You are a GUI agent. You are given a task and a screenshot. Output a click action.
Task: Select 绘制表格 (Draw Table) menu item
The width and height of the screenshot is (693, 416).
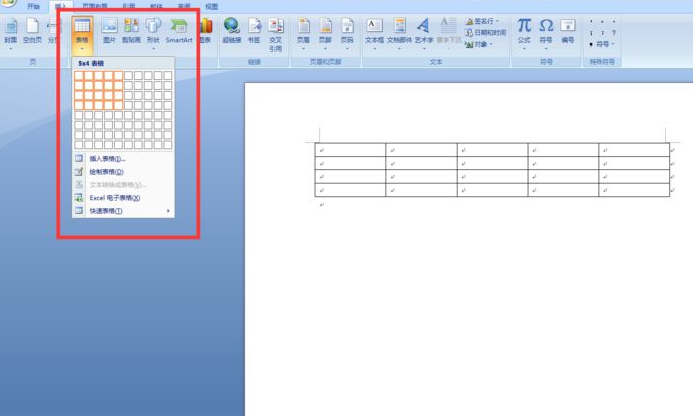coord(106,172)
